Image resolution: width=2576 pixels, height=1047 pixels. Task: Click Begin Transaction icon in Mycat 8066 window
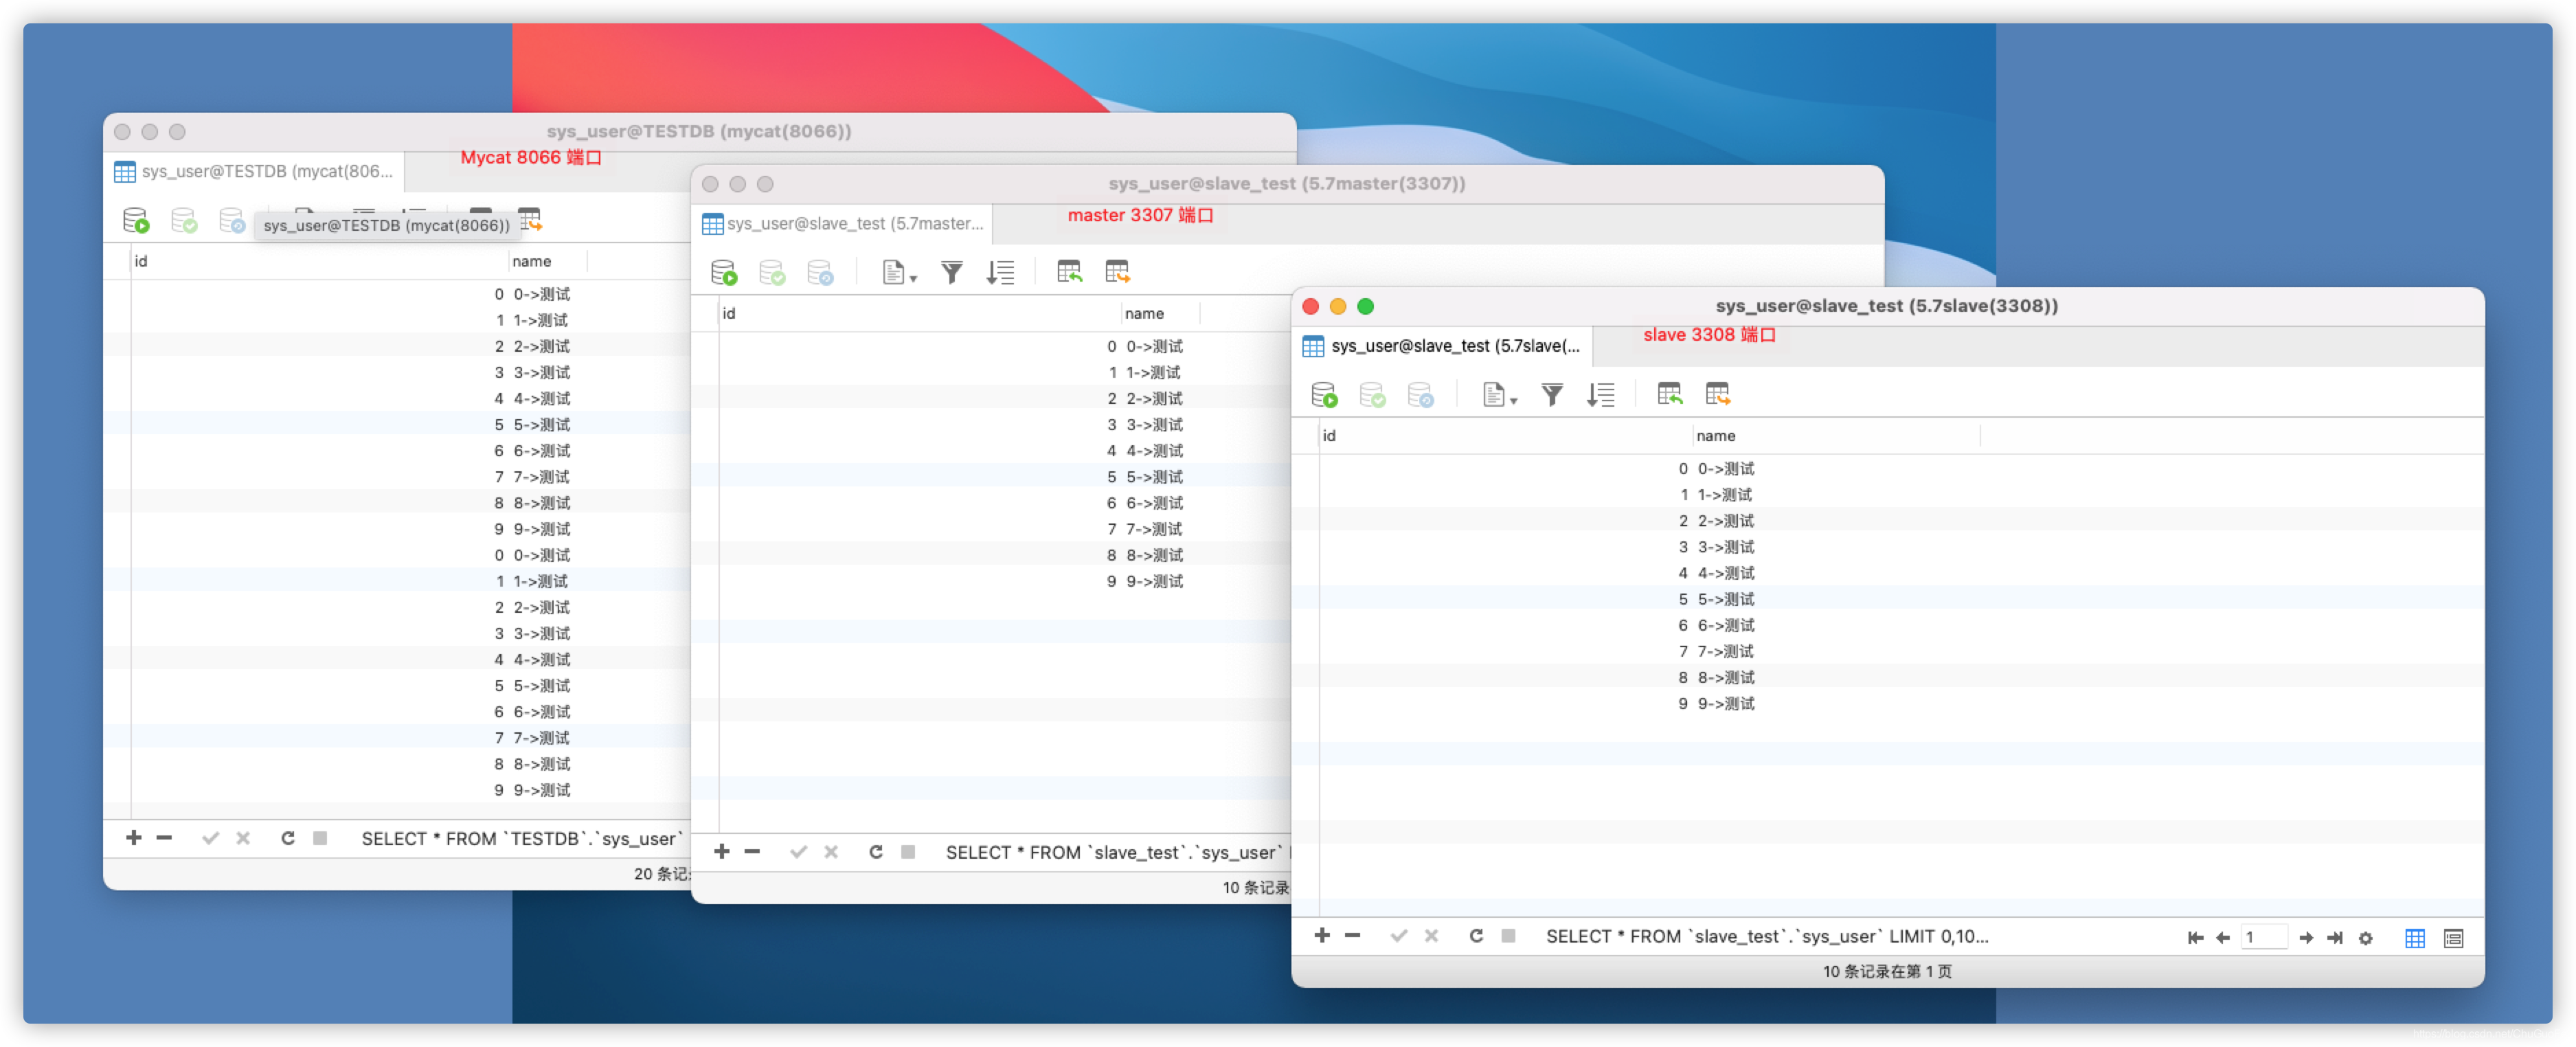pos(135,220)
